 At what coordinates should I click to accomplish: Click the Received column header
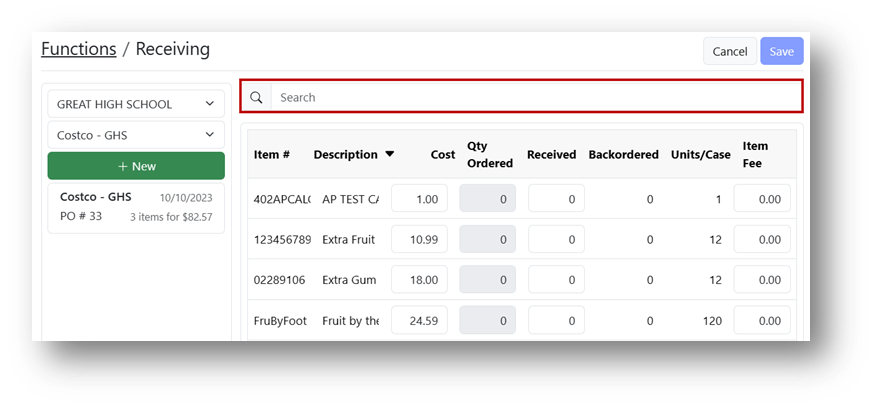click(551, 154)
